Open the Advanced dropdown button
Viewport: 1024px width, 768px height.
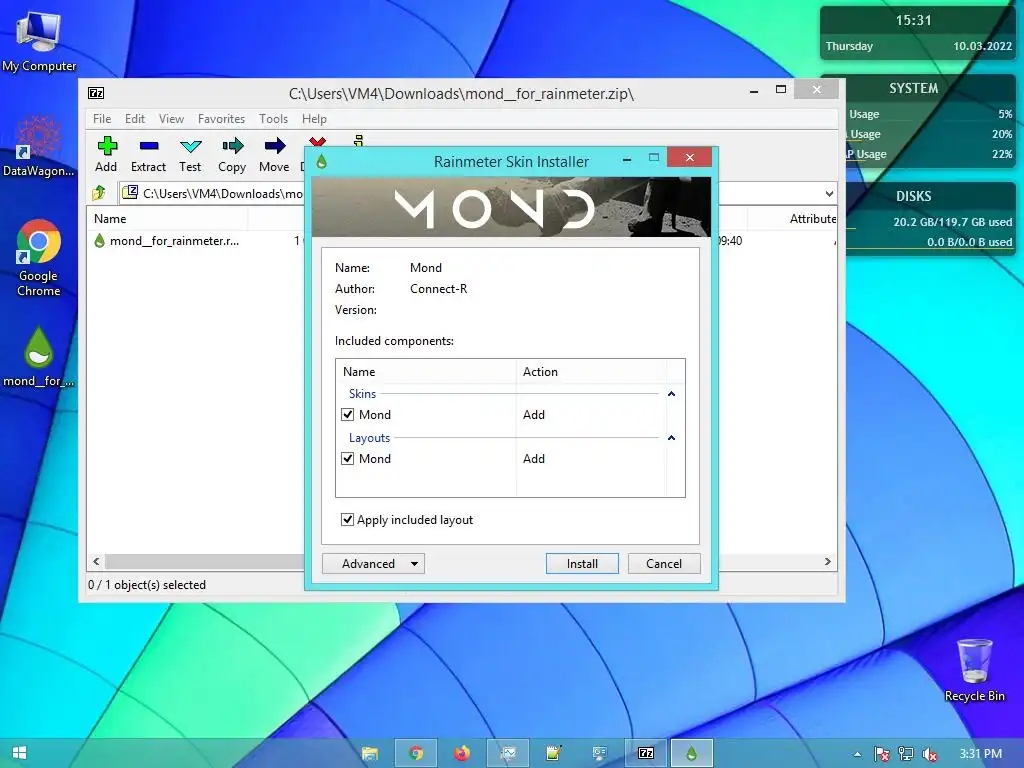point(374,564)
